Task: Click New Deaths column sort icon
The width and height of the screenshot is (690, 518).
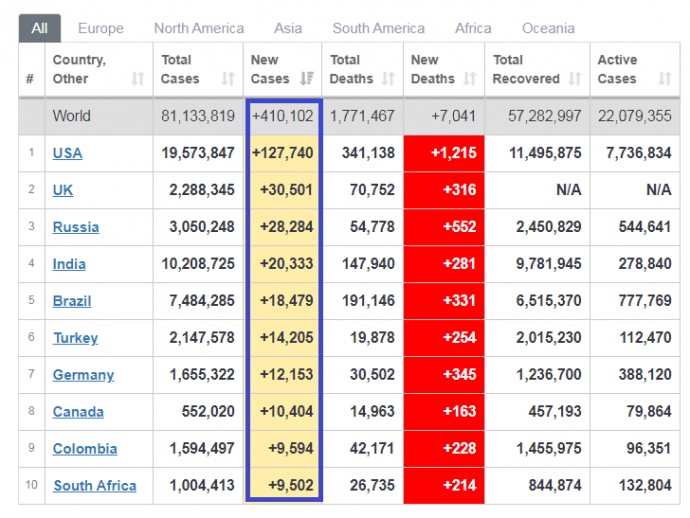Action: tap(468, 79)
